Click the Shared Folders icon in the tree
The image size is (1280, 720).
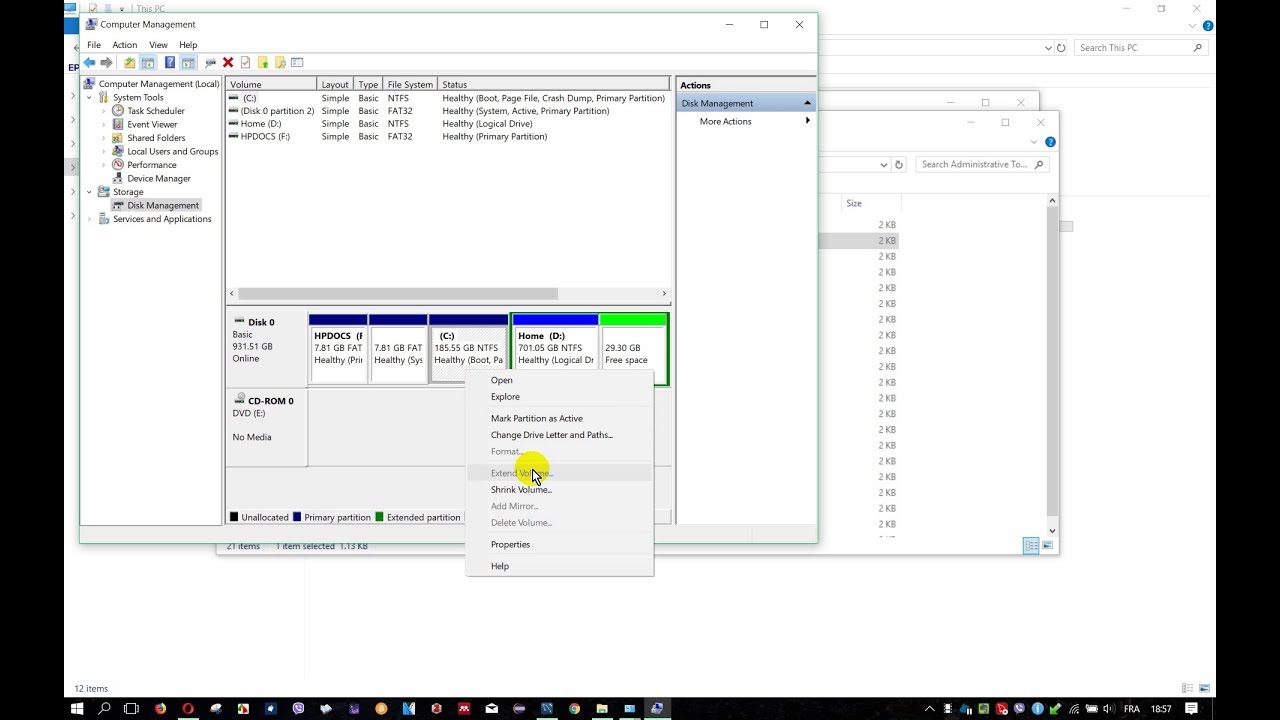pos(118,138)
